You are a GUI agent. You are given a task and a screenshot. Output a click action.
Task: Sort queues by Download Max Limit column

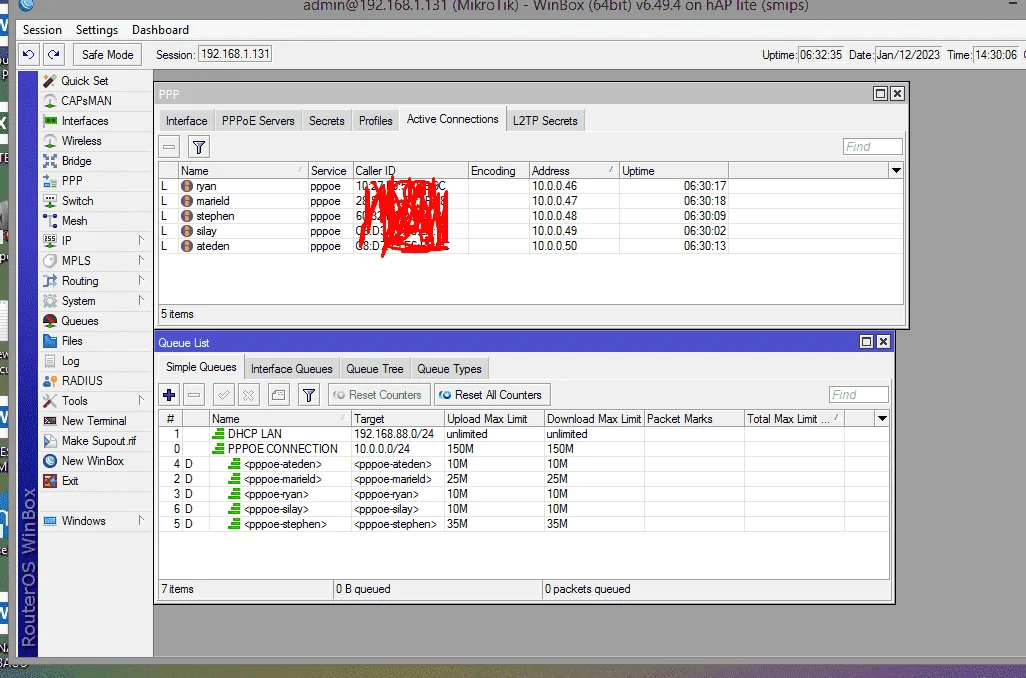[593, 419]
